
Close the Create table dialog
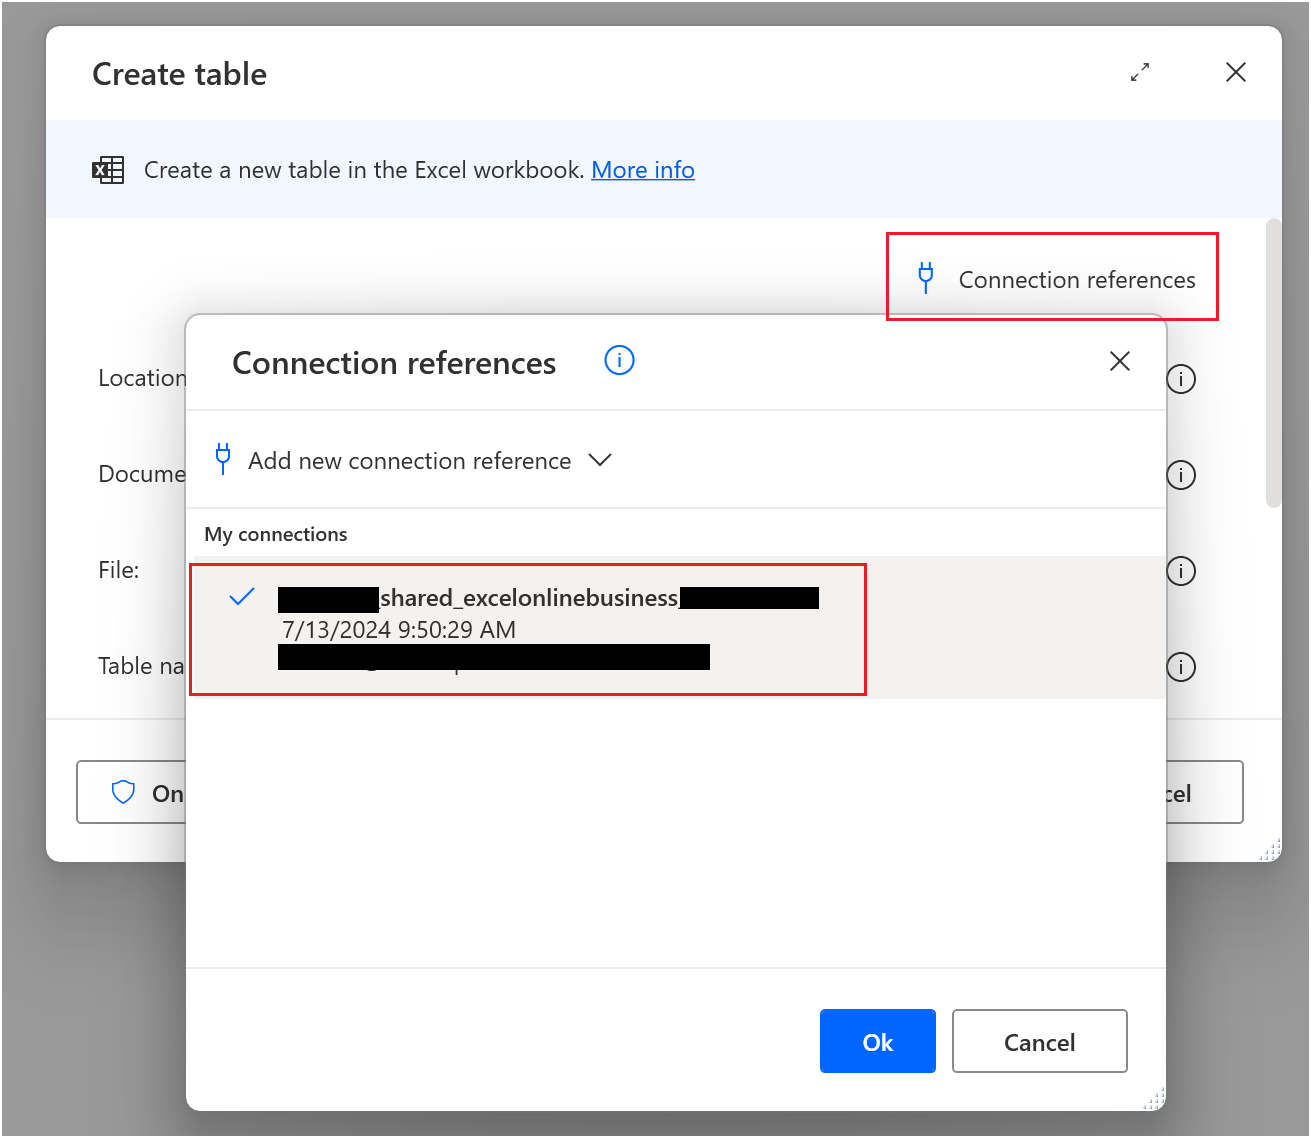(x=1236, y=72)
